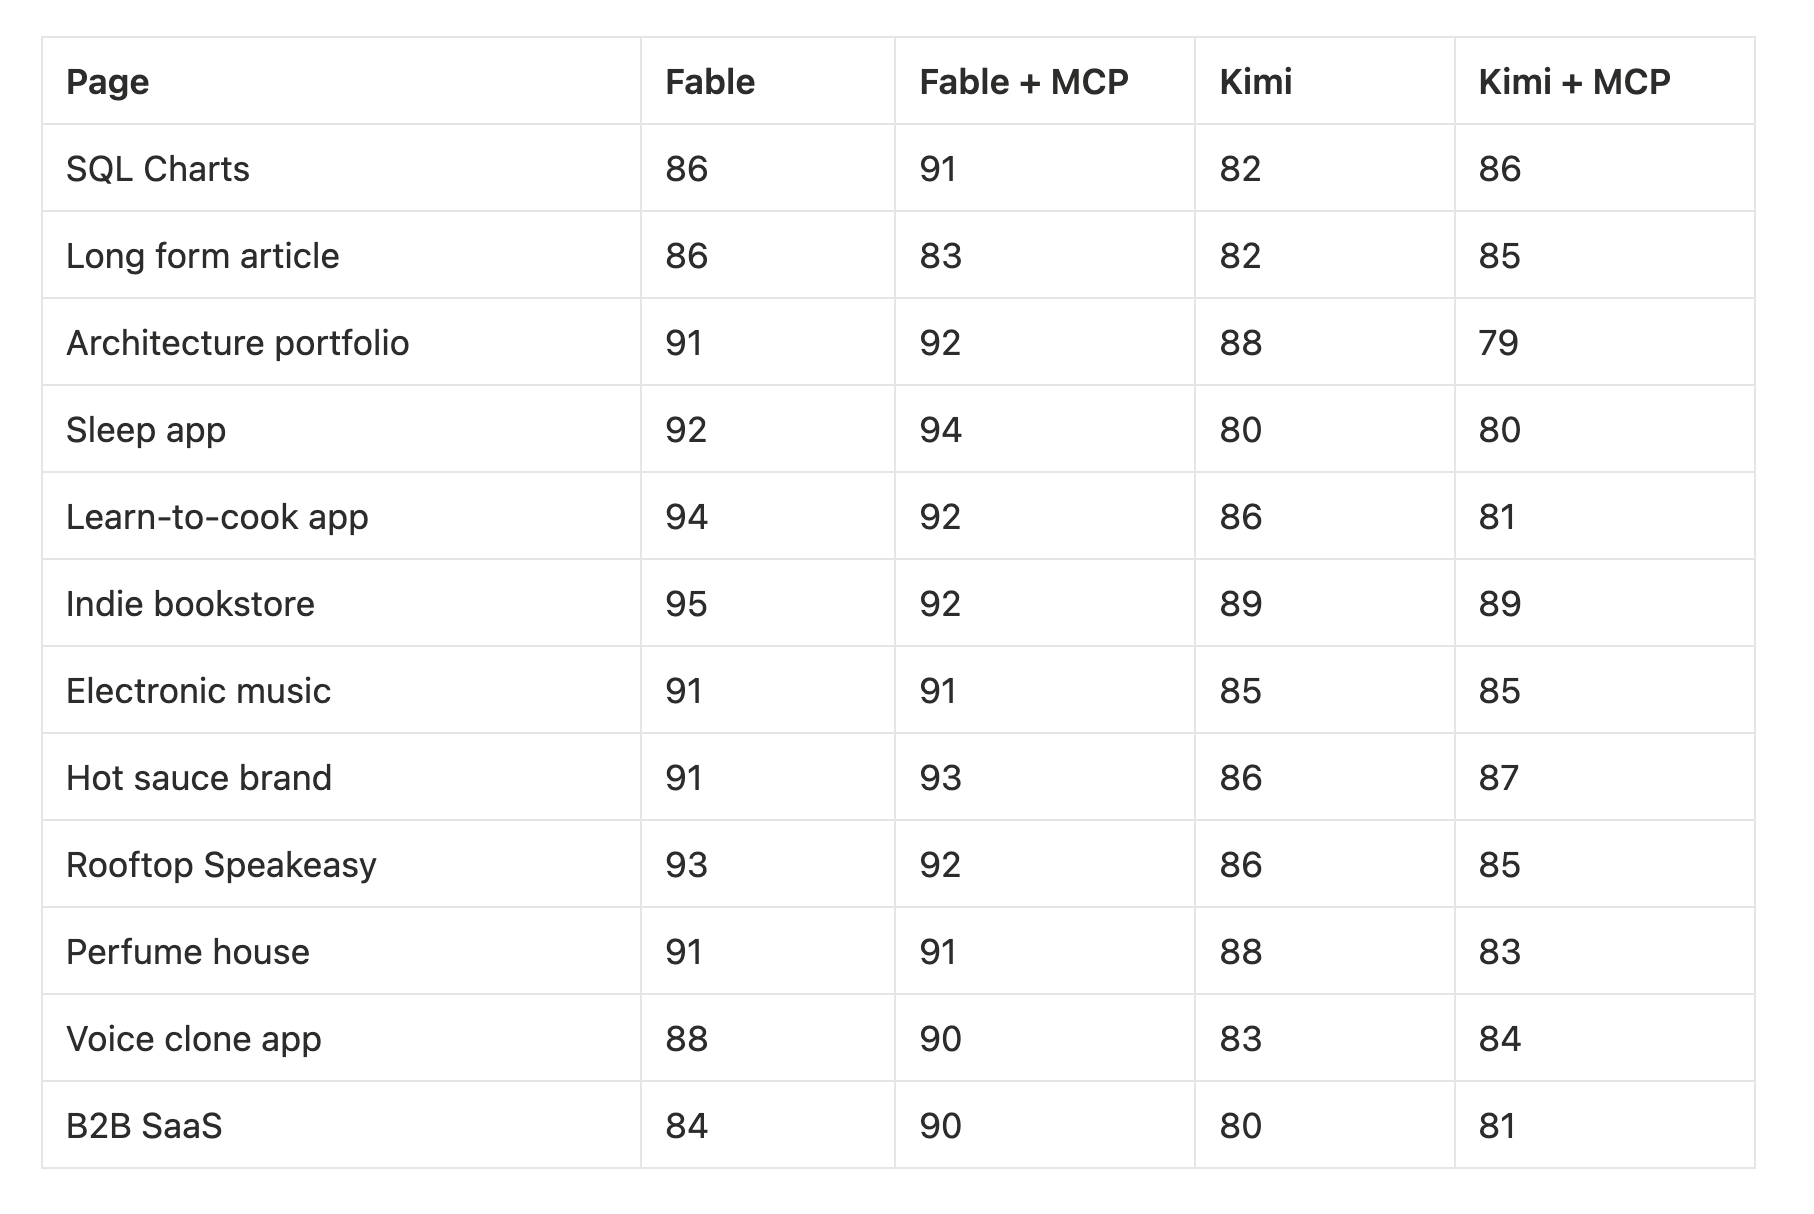Select the Rooftop Speakeasy row label
Viewport: 1814px width, 1214px height.
(x=221, y=865)
